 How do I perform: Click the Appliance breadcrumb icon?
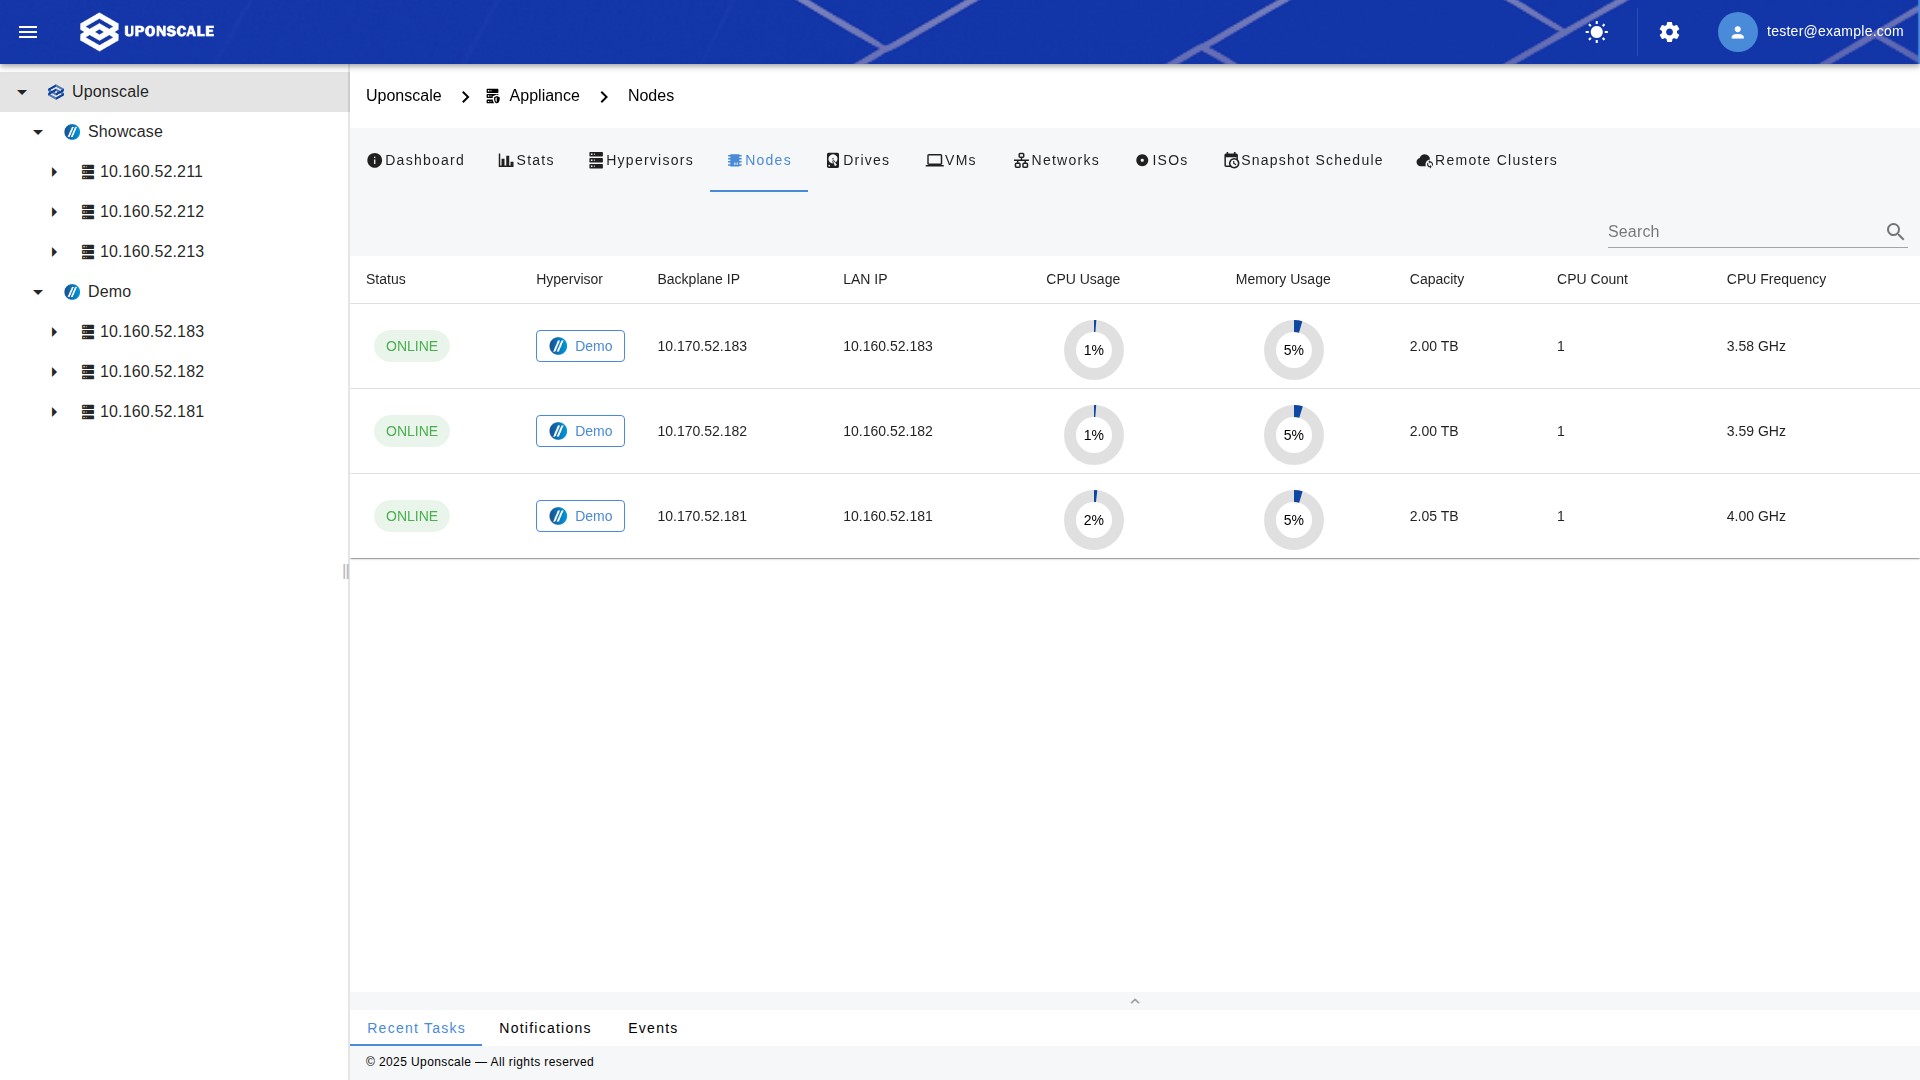493,96
